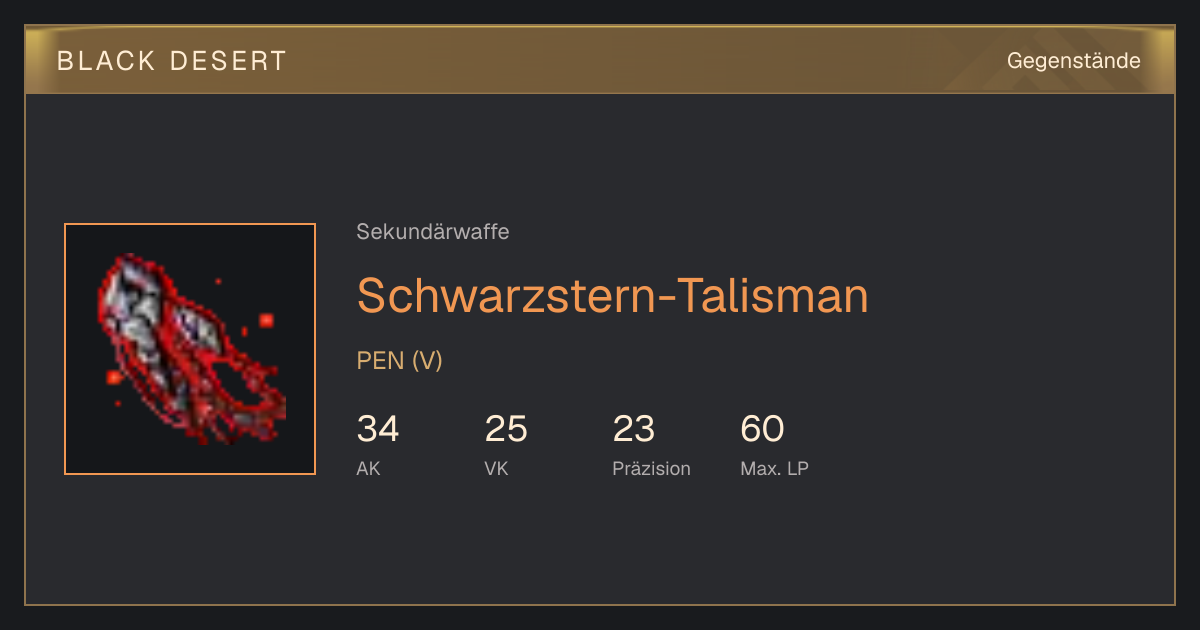1200x630 pixels.
Task: Select the VK stat label
Action: (x=496, y=468)
